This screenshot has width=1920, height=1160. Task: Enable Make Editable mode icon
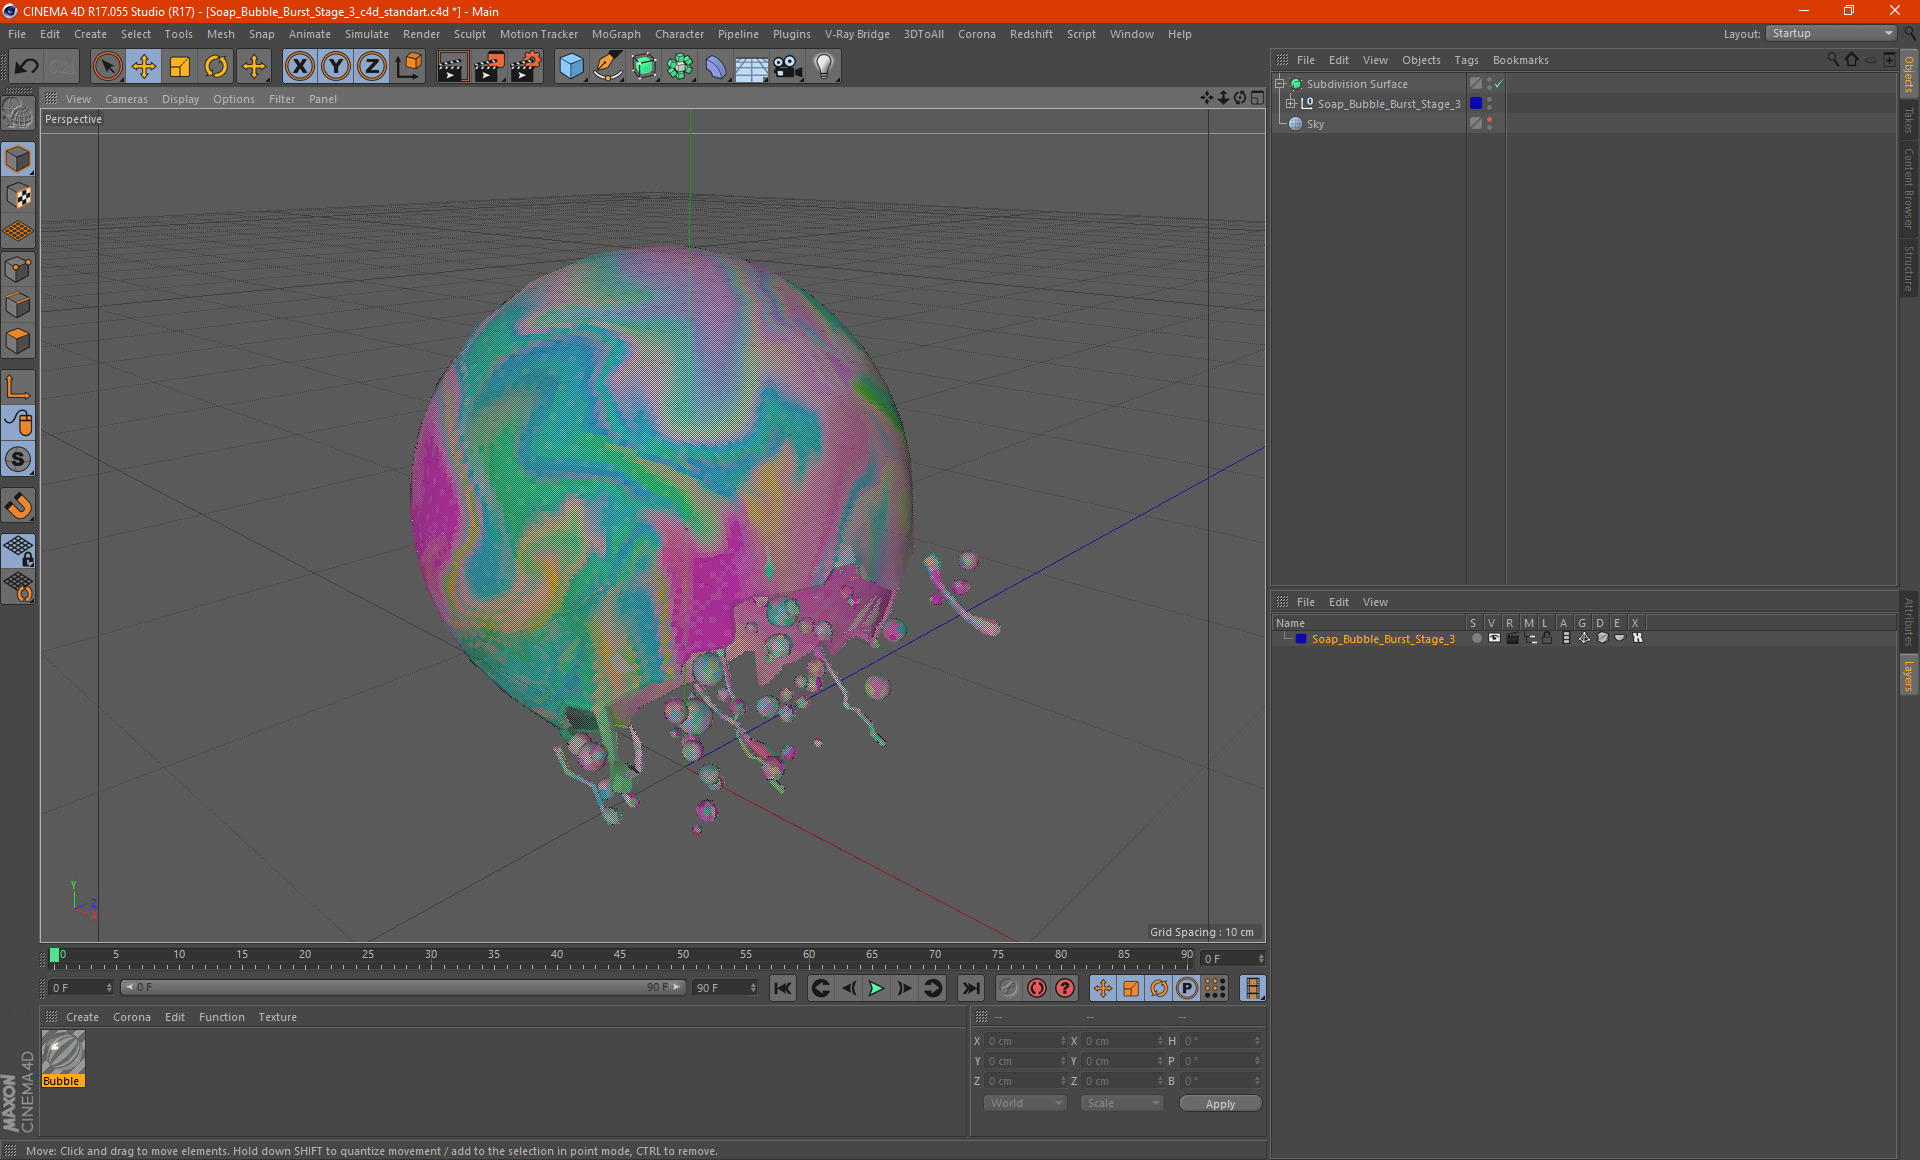(18, 113)
